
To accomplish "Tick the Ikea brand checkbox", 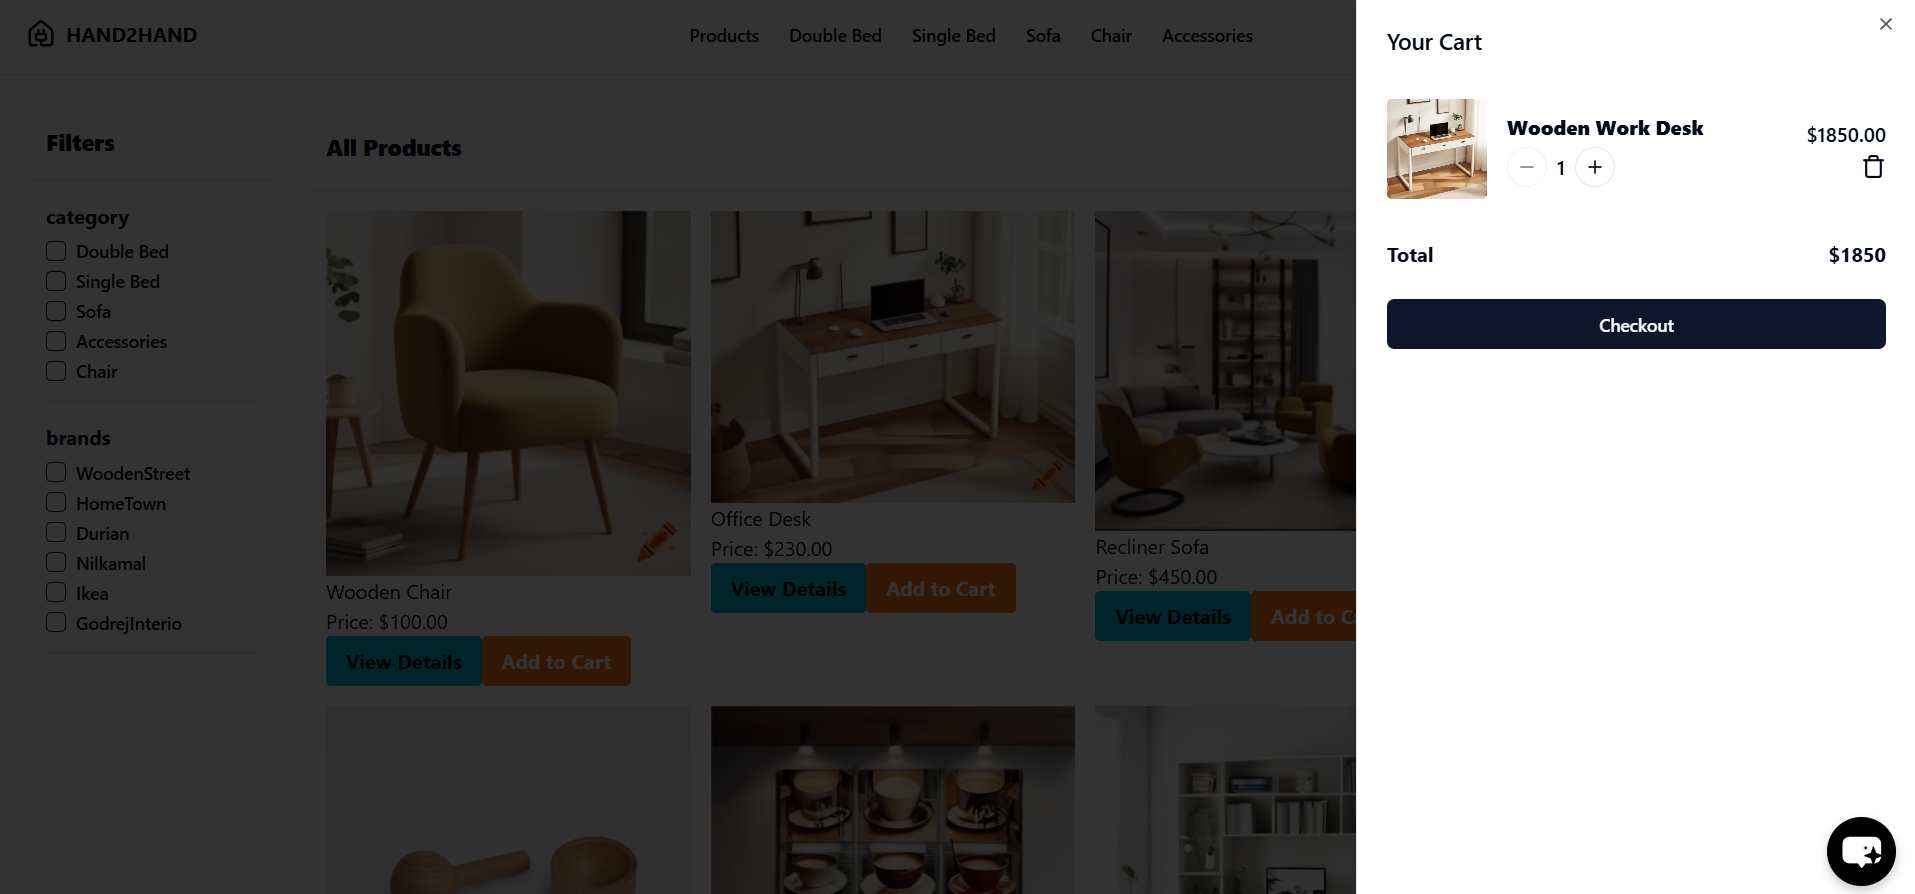I will (x=56, y=593).
